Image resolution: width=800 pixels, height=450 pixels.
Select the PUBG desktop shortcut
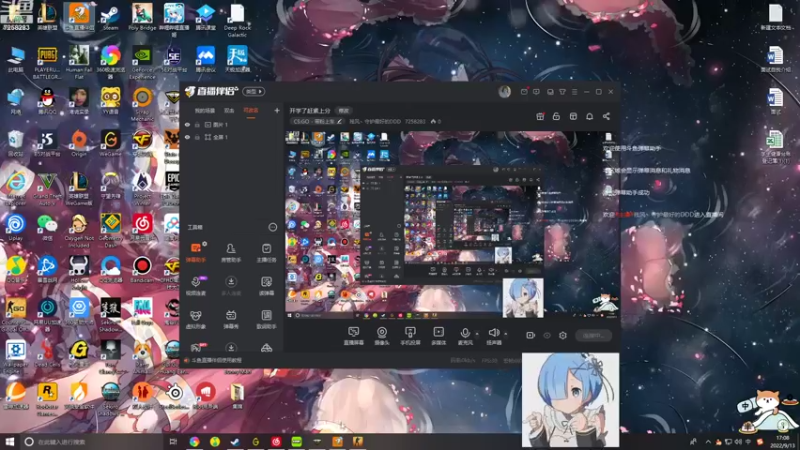47,63
